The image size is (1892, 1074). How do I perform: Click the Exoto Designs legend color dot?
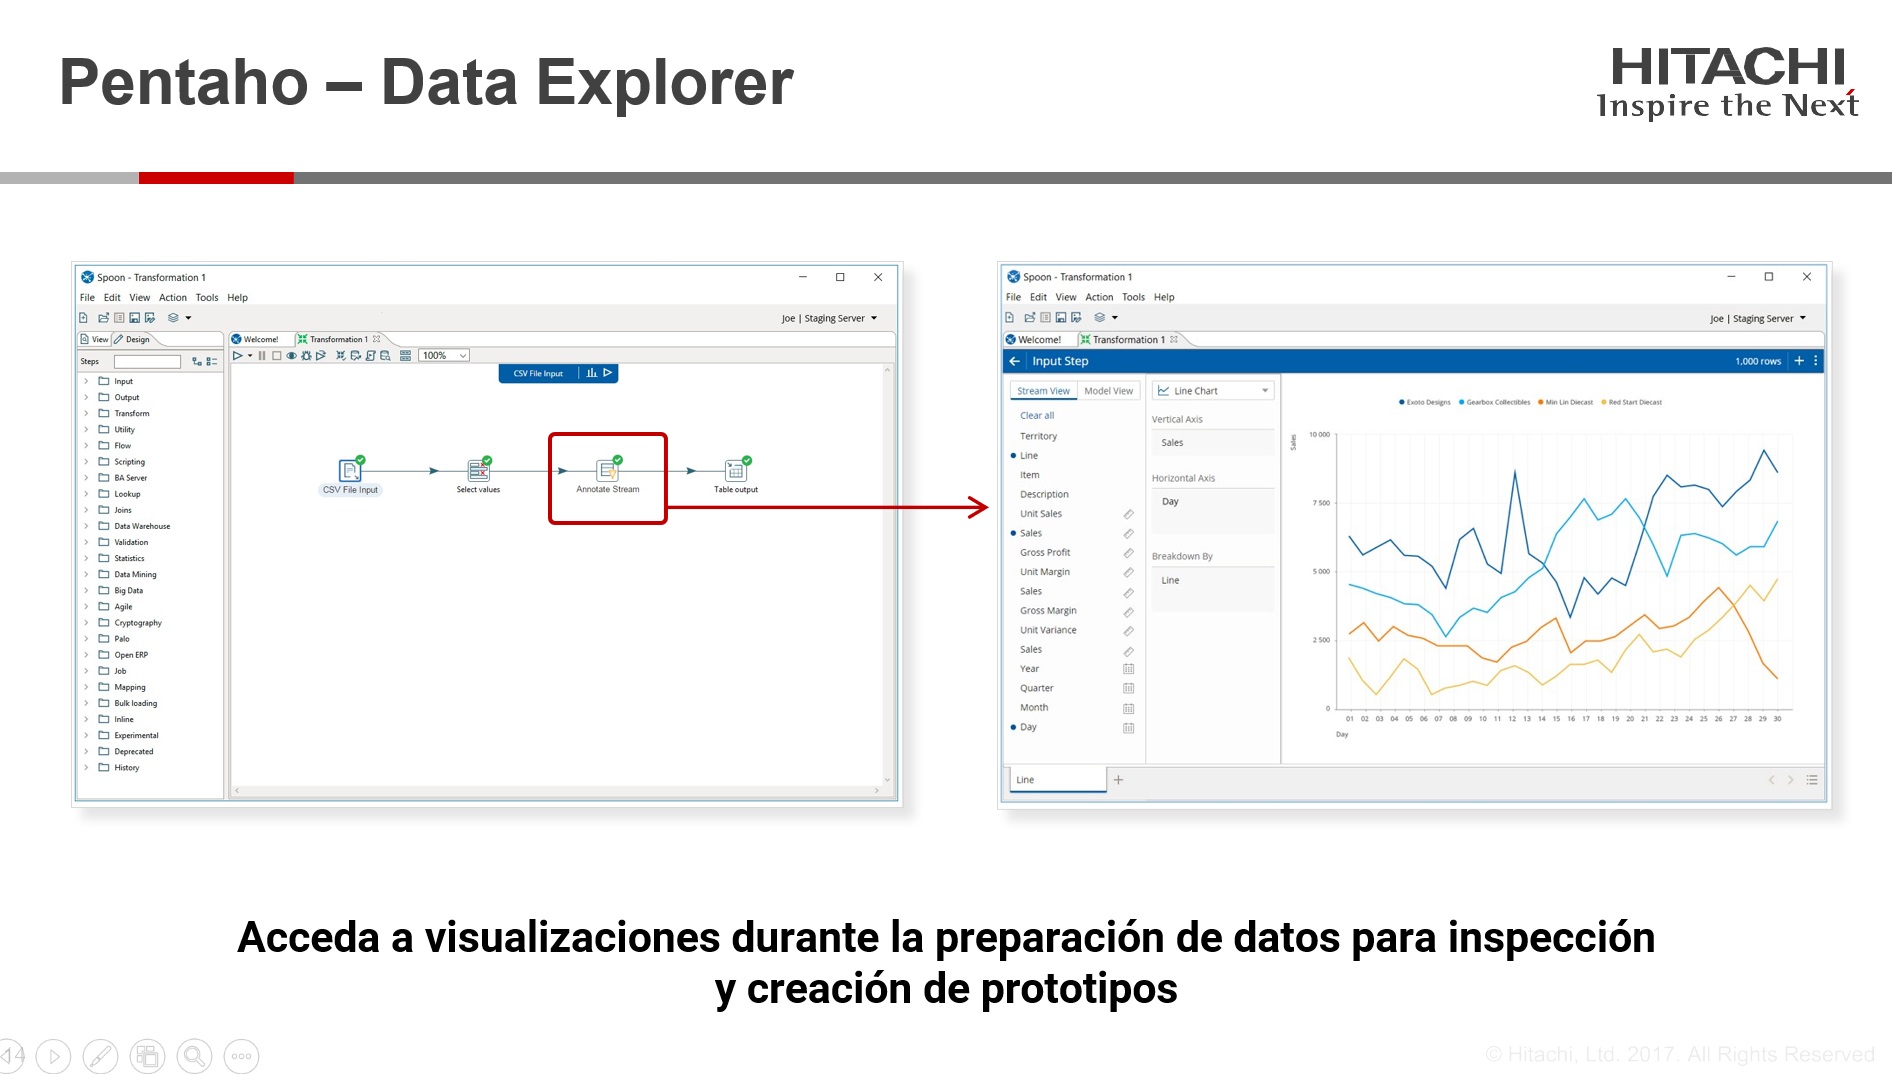[1400, 401]
